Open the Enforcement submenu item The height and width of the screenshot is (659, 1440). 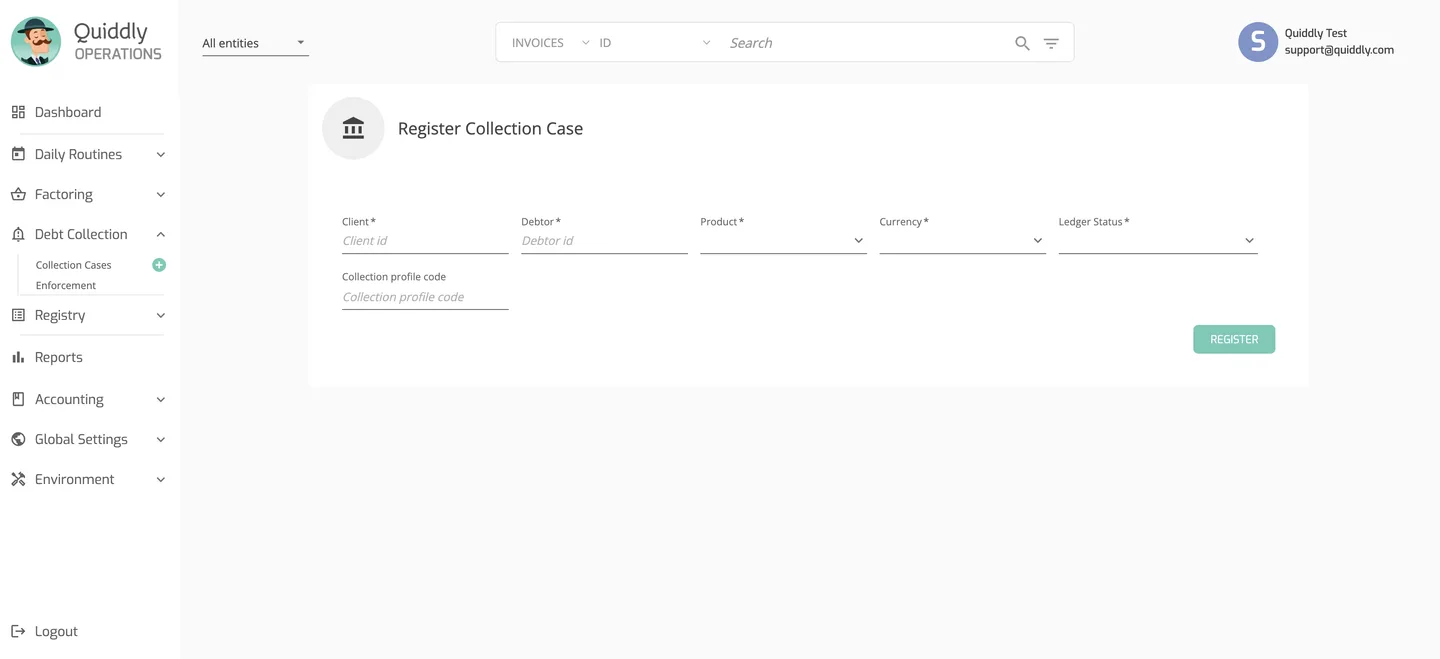pyautogui.click(x=66, y=285)
